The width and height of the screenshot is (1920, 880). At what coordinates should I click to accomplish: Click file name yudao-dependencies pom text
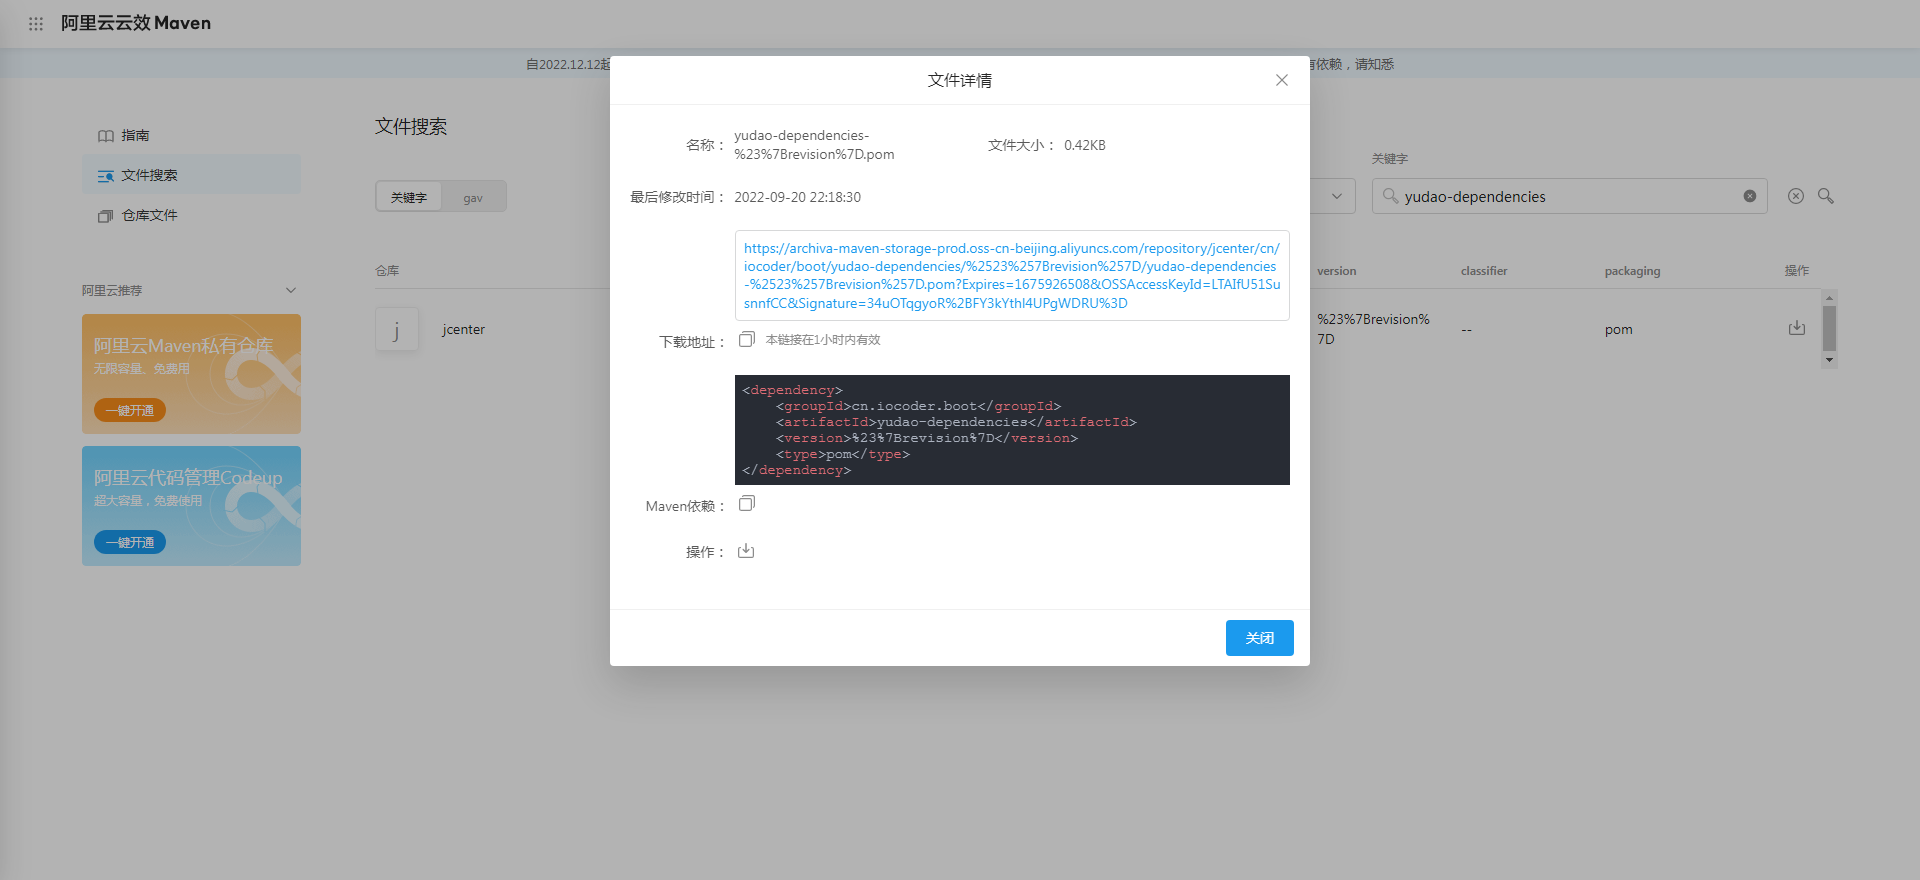(814, 145)
